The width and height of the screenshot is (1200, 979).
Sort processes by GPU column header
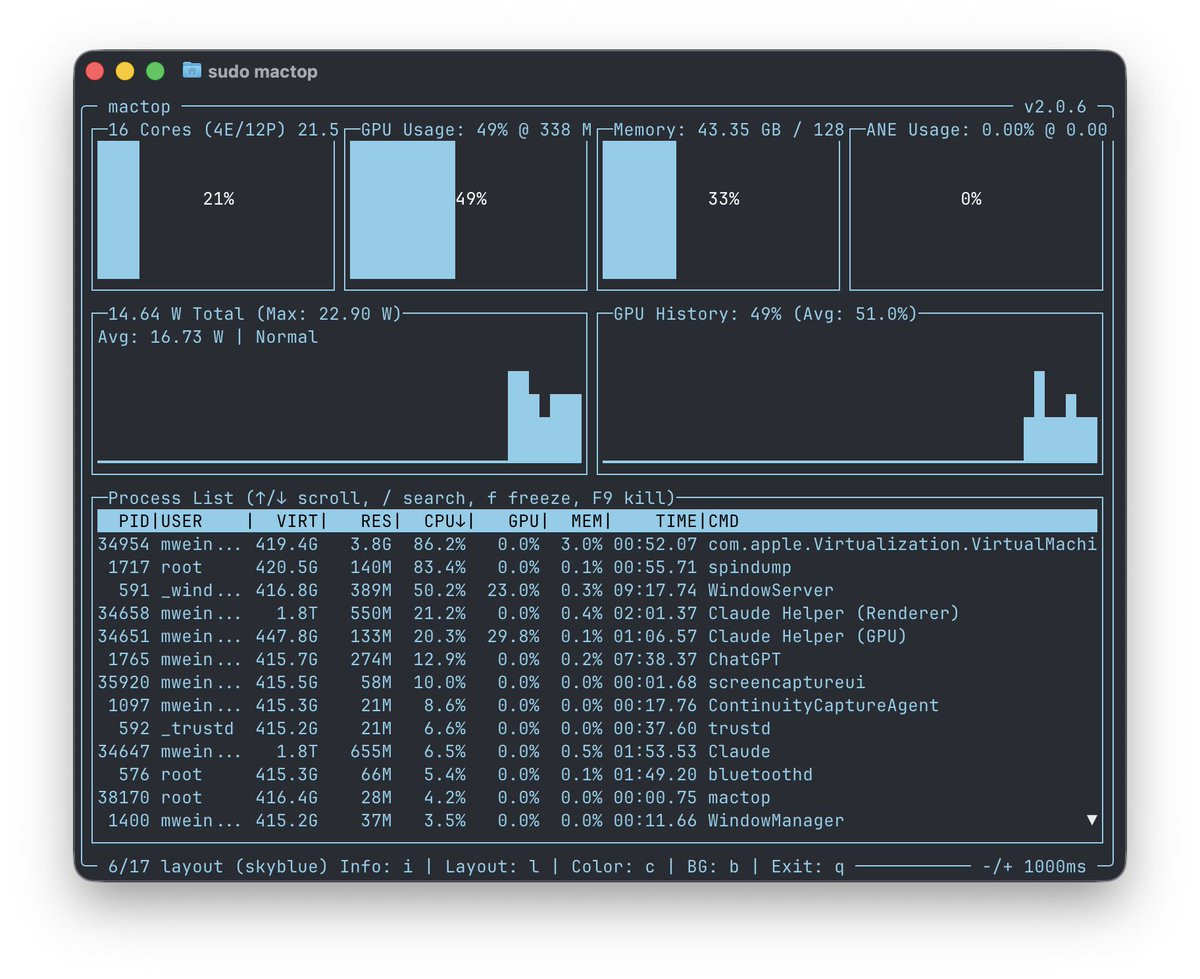524,521
